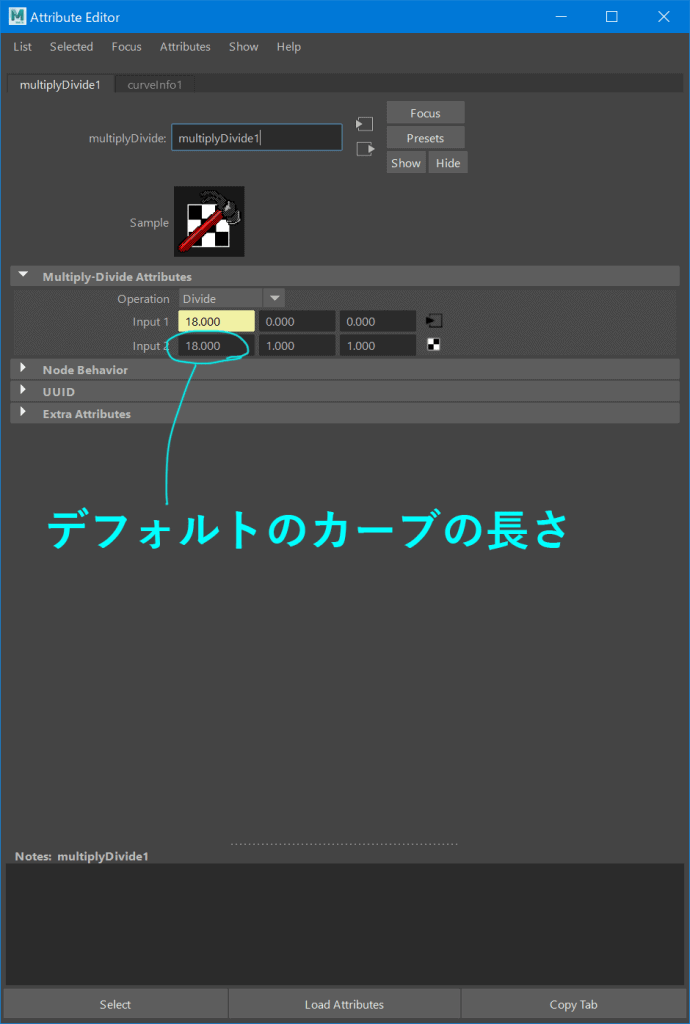
Task: Switch to the curveInfo1 tab
Action: pyautogui.click(x=155, y=85)
